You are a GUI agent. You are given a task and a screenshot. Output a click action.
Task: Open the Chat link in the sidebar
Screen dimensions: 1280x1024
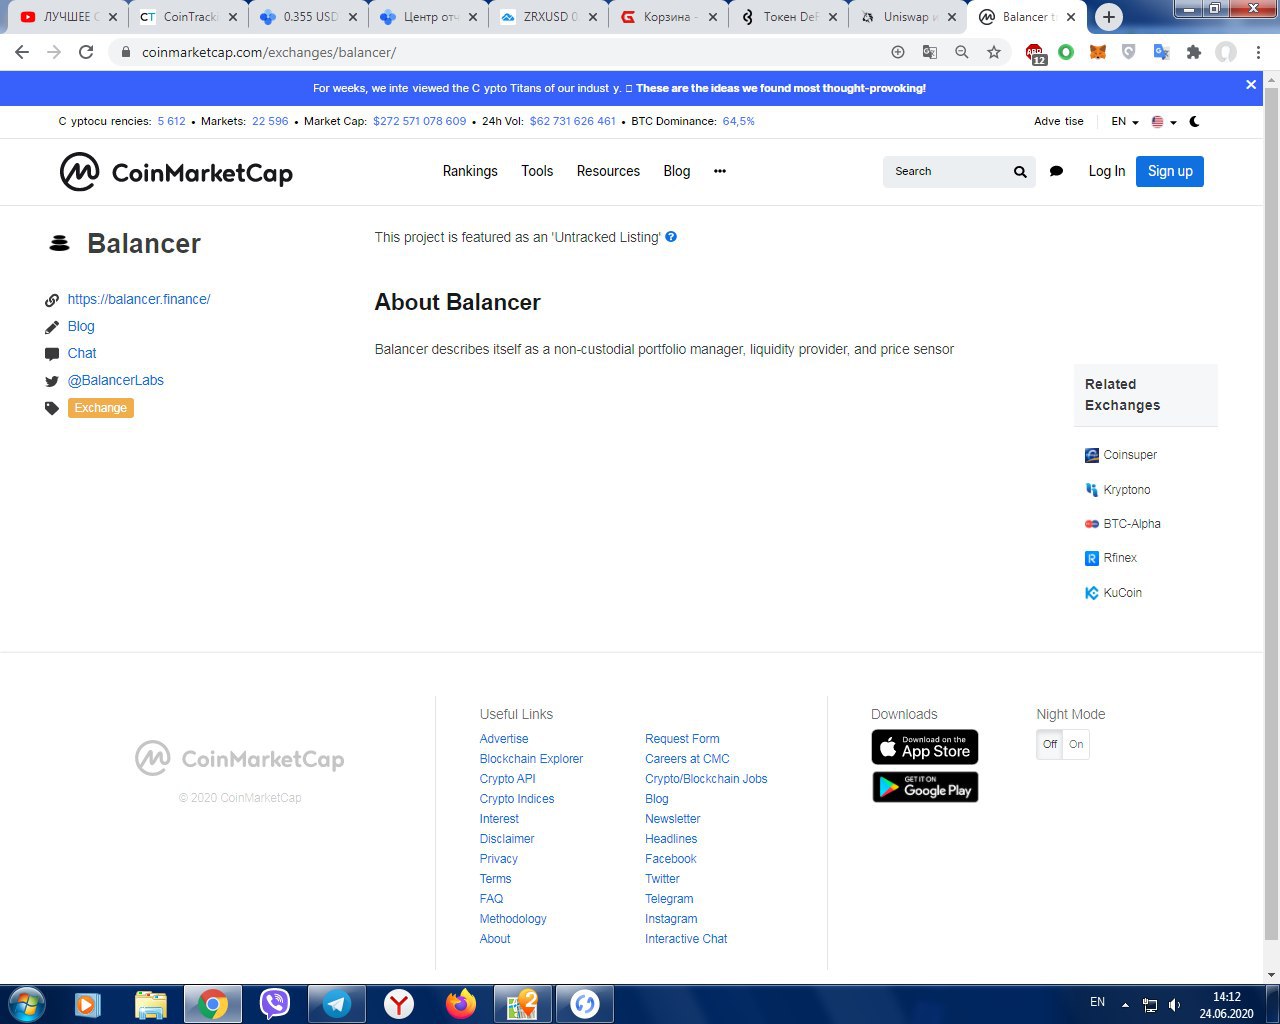[x=82, y=353]
